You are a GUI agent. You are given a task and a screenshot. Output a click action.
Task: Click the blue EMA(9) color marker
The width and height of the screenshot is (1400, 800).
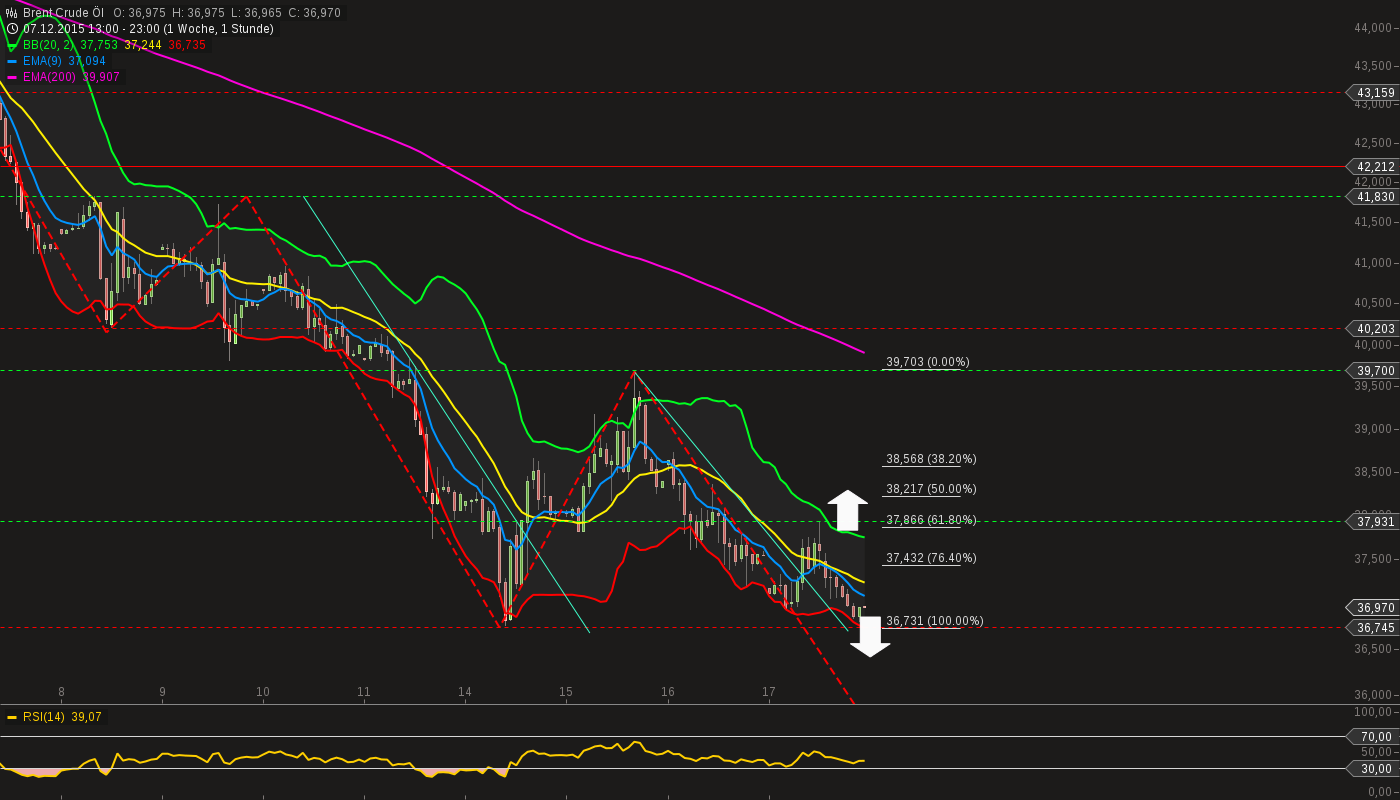point(12,61)
